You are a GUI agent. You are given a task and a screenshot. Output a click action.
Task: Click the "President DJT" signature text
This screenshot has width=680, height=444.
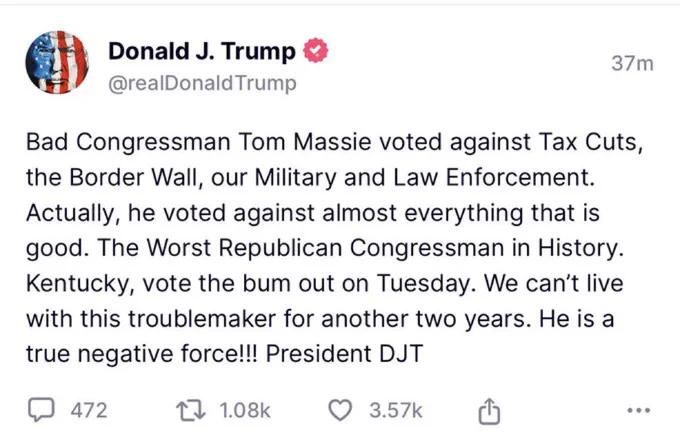pos(344,353)
